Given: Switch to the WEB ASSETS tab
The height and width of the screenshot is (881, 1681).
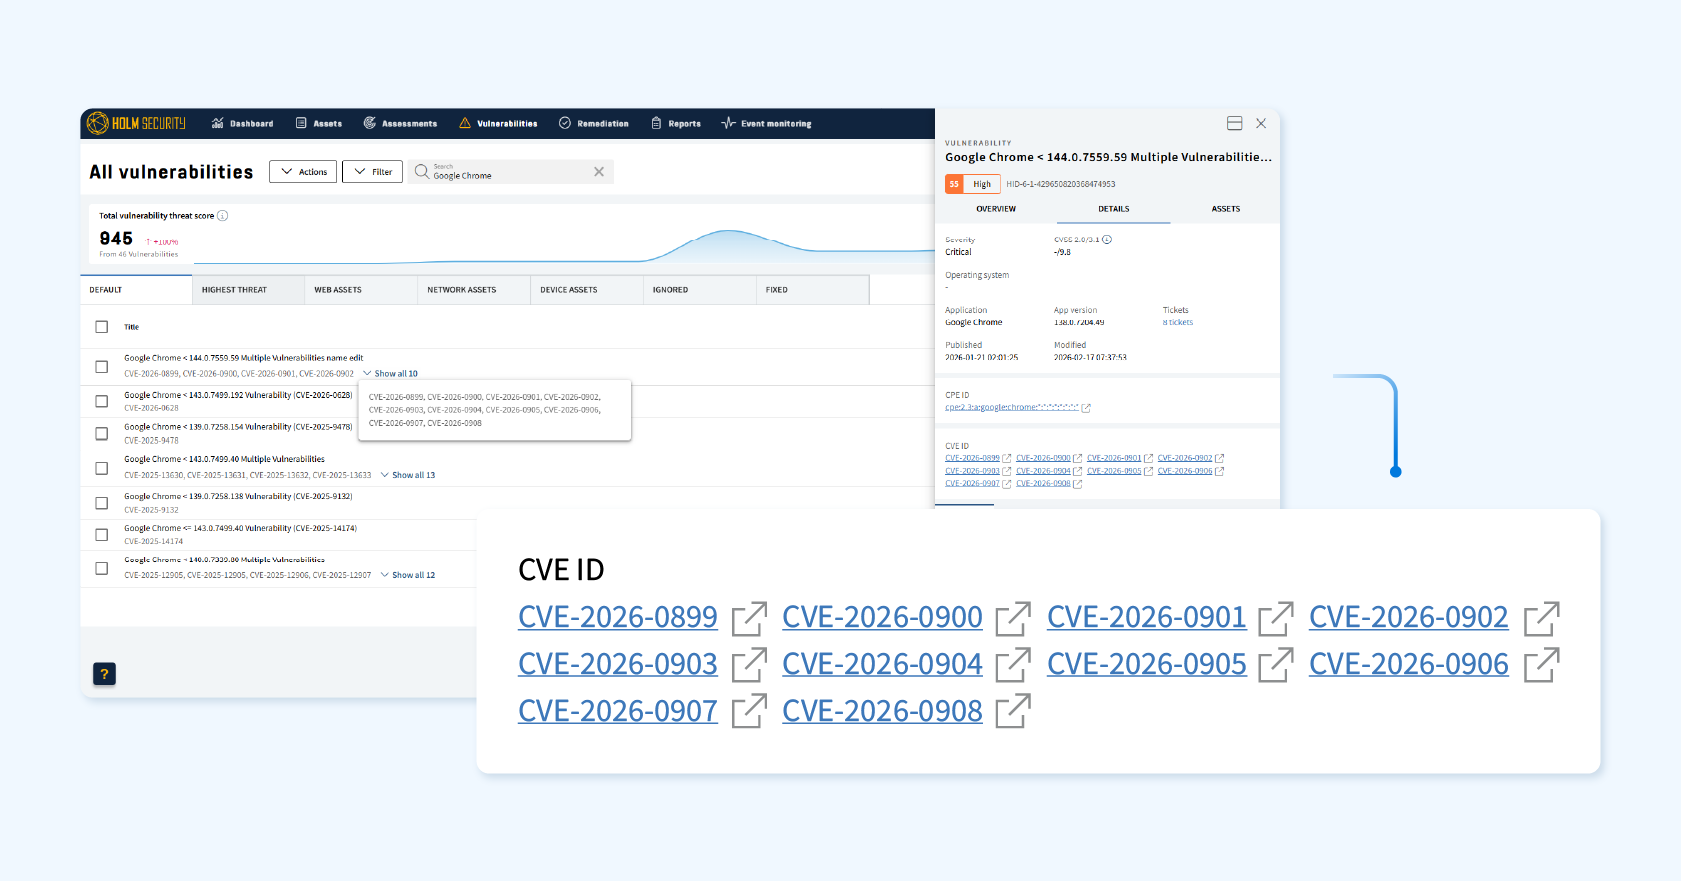Looking at the screenshot, I should [361, 290].
